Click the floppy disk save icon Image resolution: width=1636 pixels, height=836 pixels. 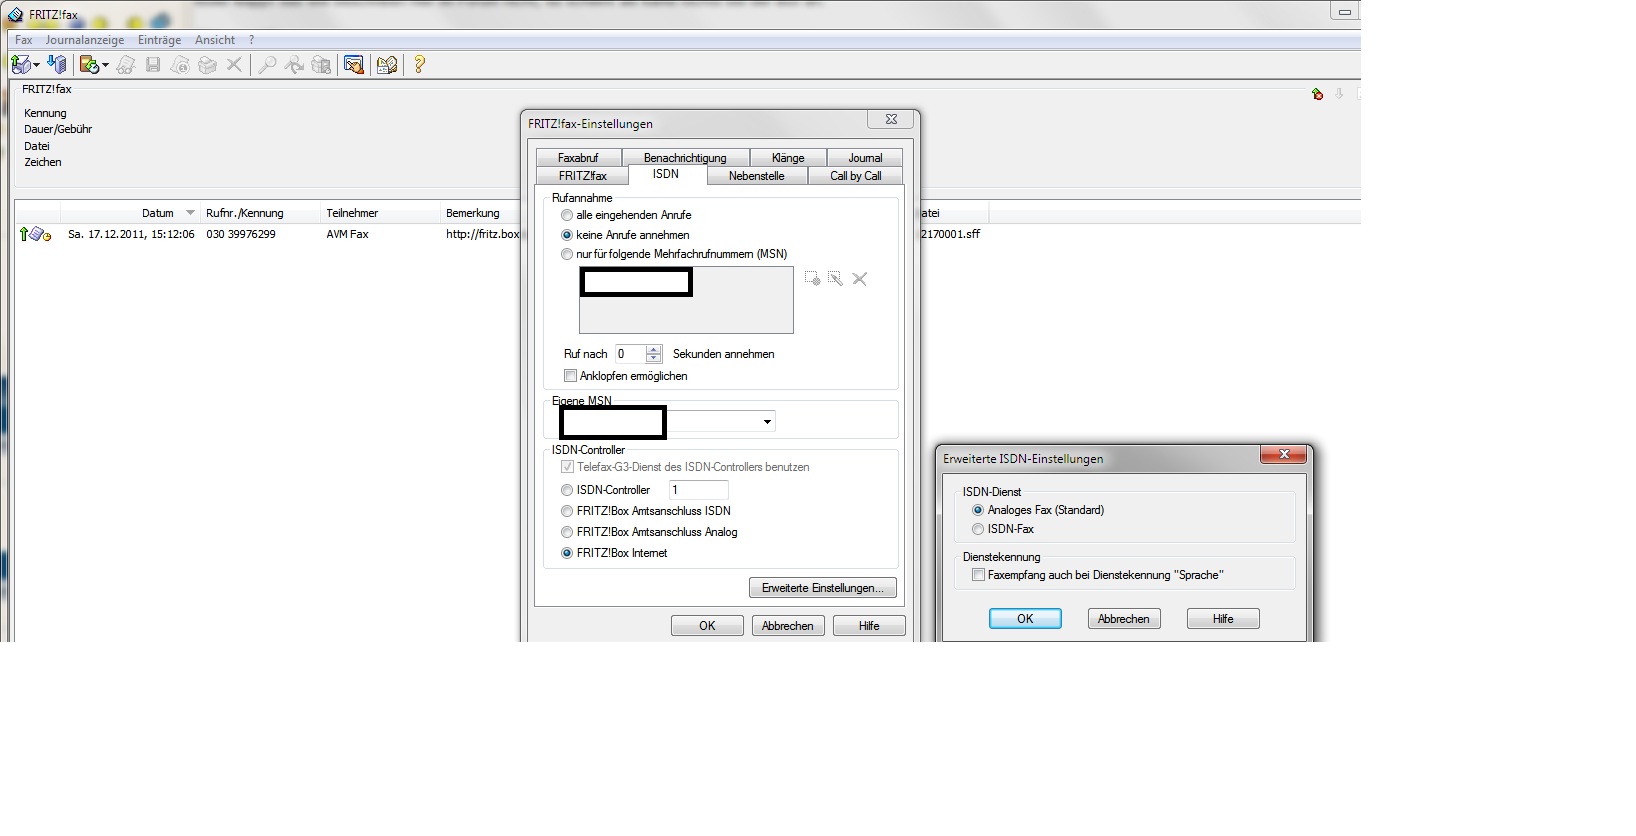pos(153,65)
